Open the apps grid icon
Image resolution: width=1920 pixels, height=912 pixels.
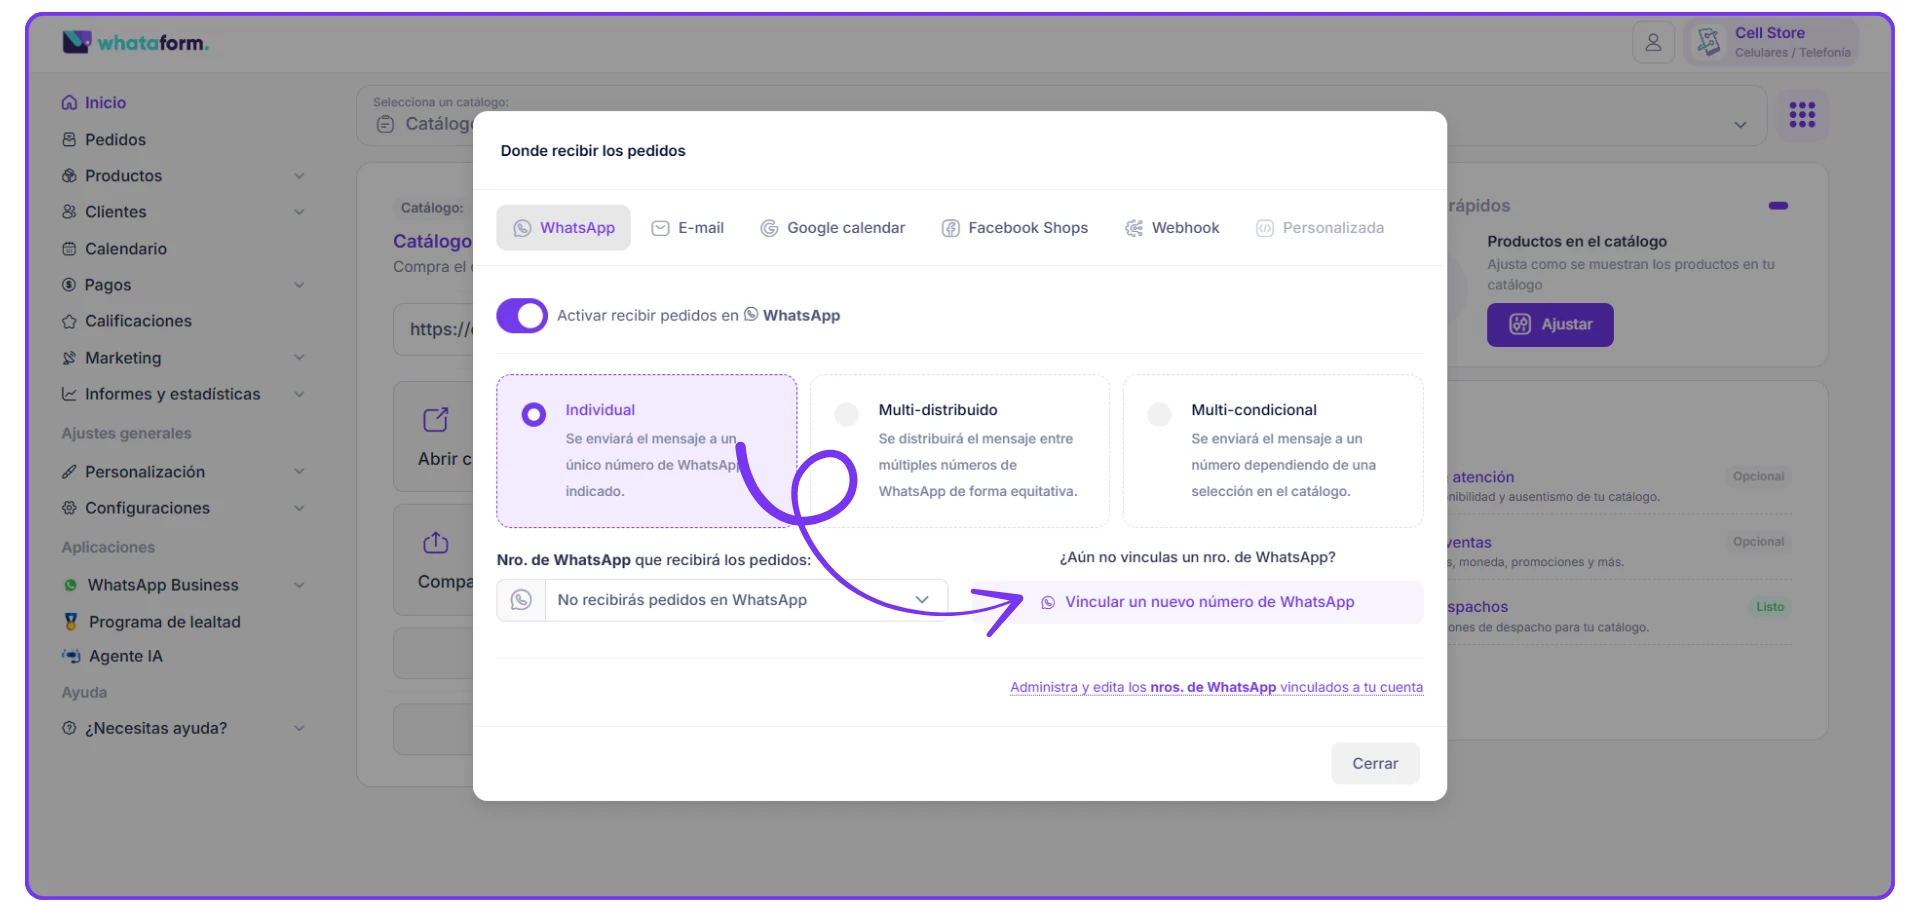click(1802, 115)
